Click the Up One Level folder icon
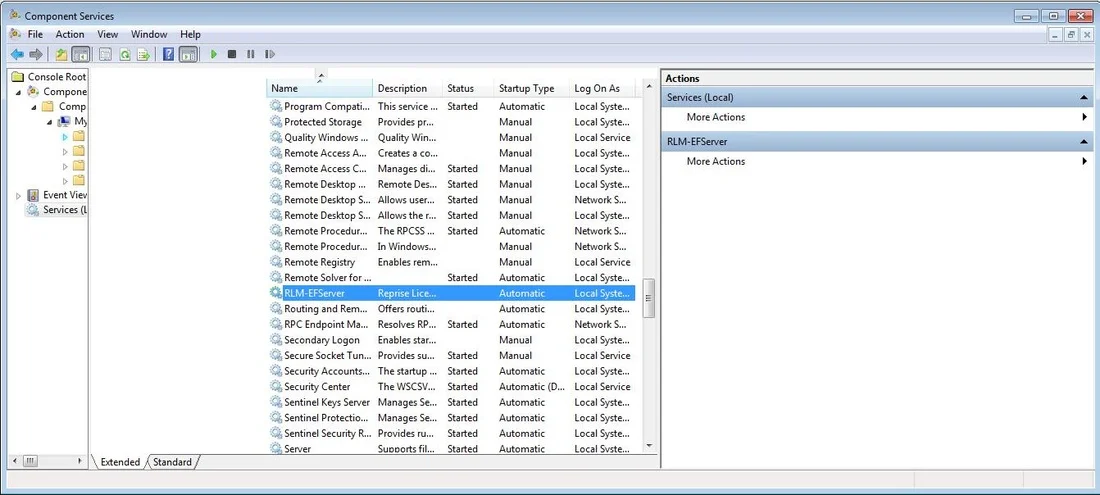This screenshot has height=495, width=1100. click(62, 54)
